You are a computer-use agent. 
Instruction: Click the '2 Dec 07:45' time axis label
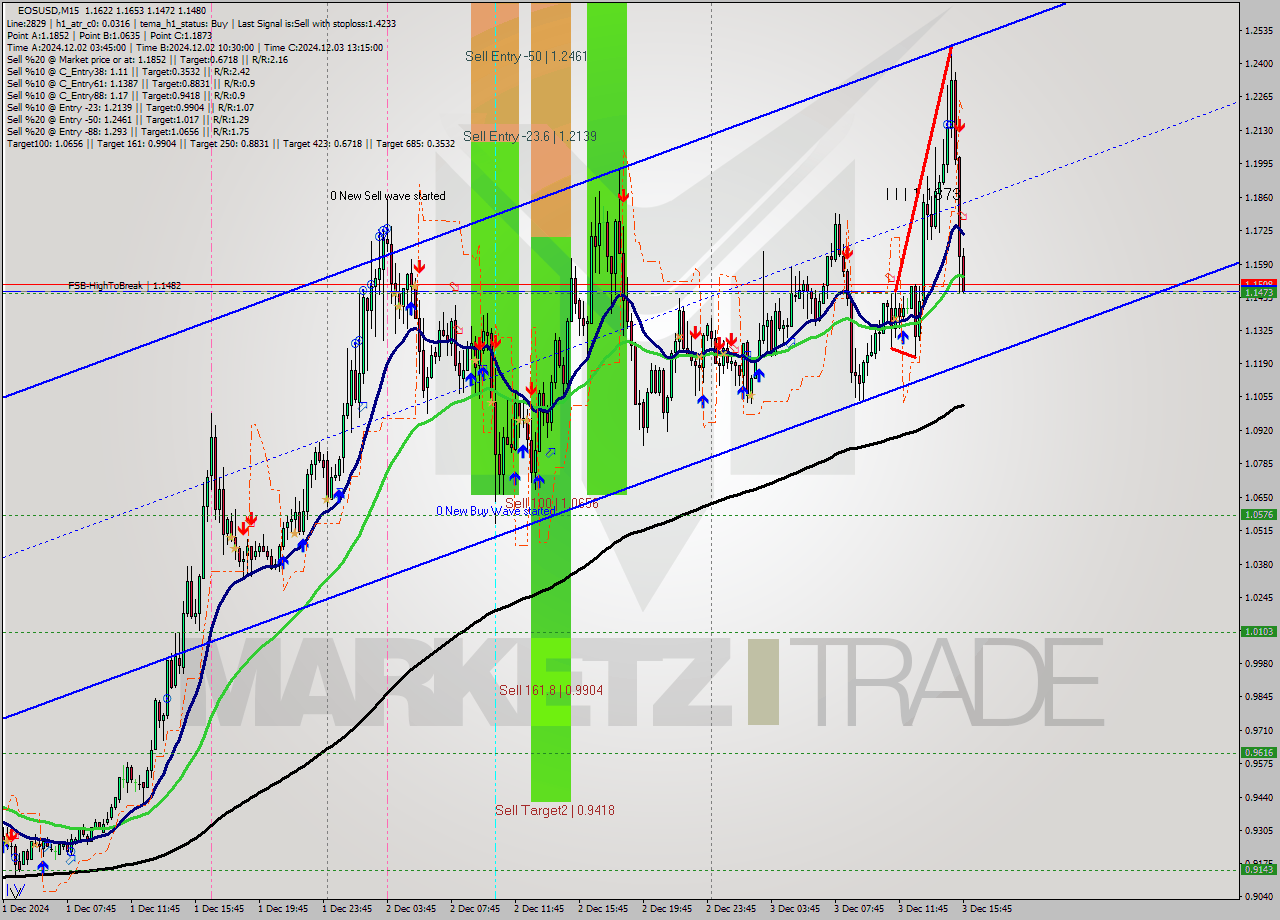click(x=475, y=909)
